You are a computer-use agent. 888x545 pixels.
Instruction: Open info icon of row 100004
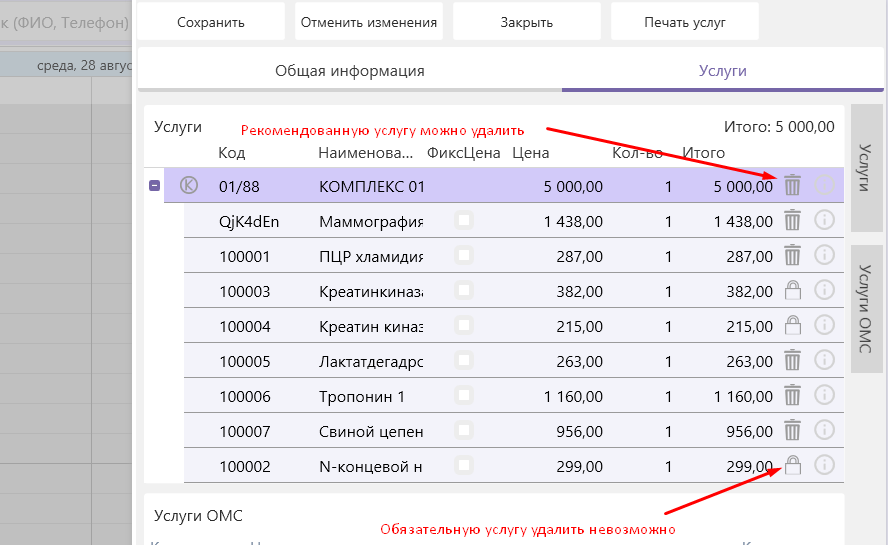(x=825, y=325)
